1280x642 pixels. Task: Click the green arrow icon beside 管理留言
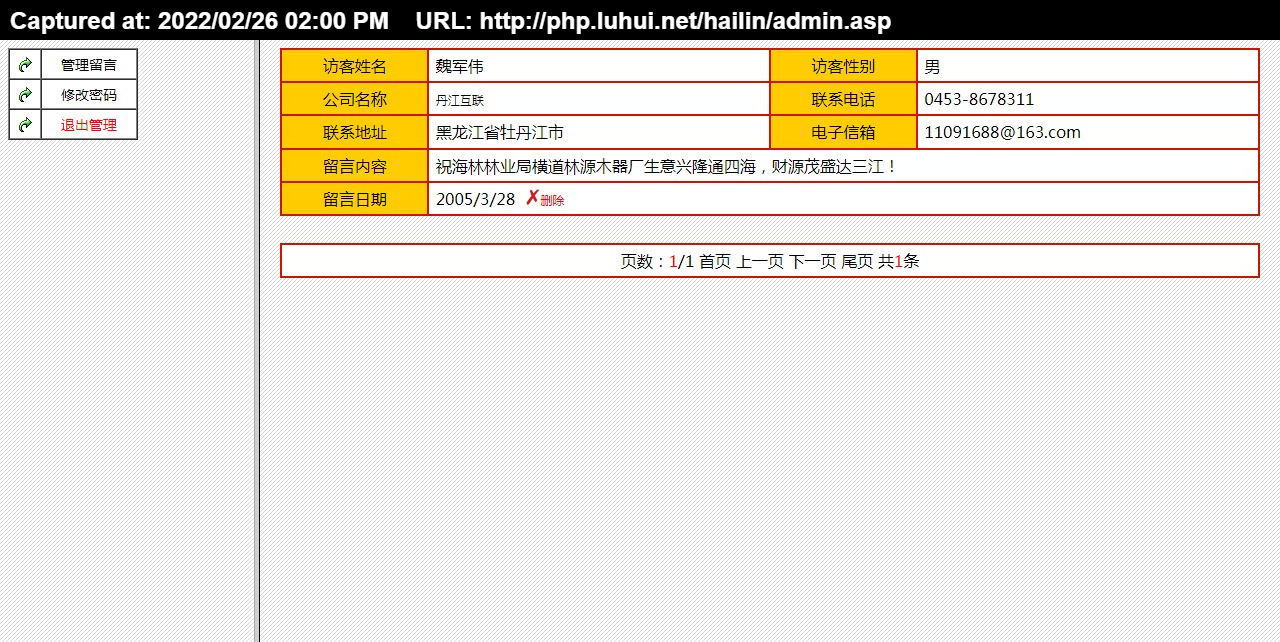(x=25, y=65)
